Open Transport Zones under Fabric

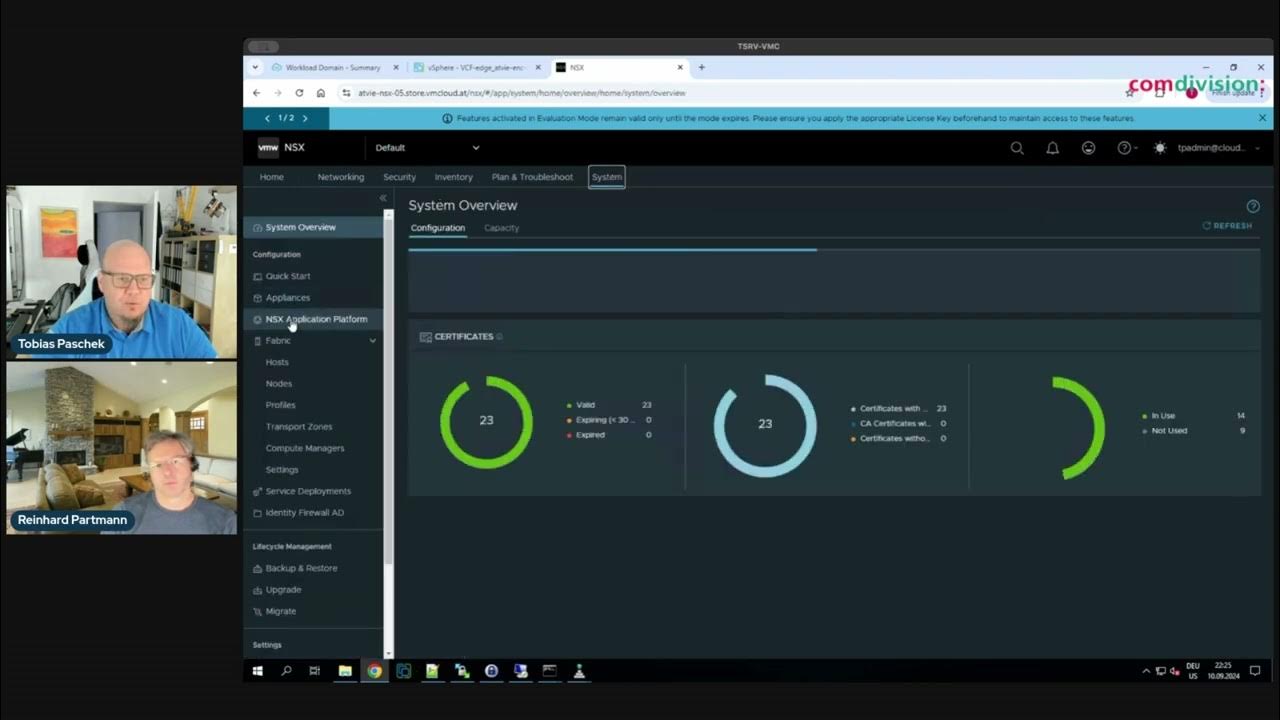click(x=299, y=427)
